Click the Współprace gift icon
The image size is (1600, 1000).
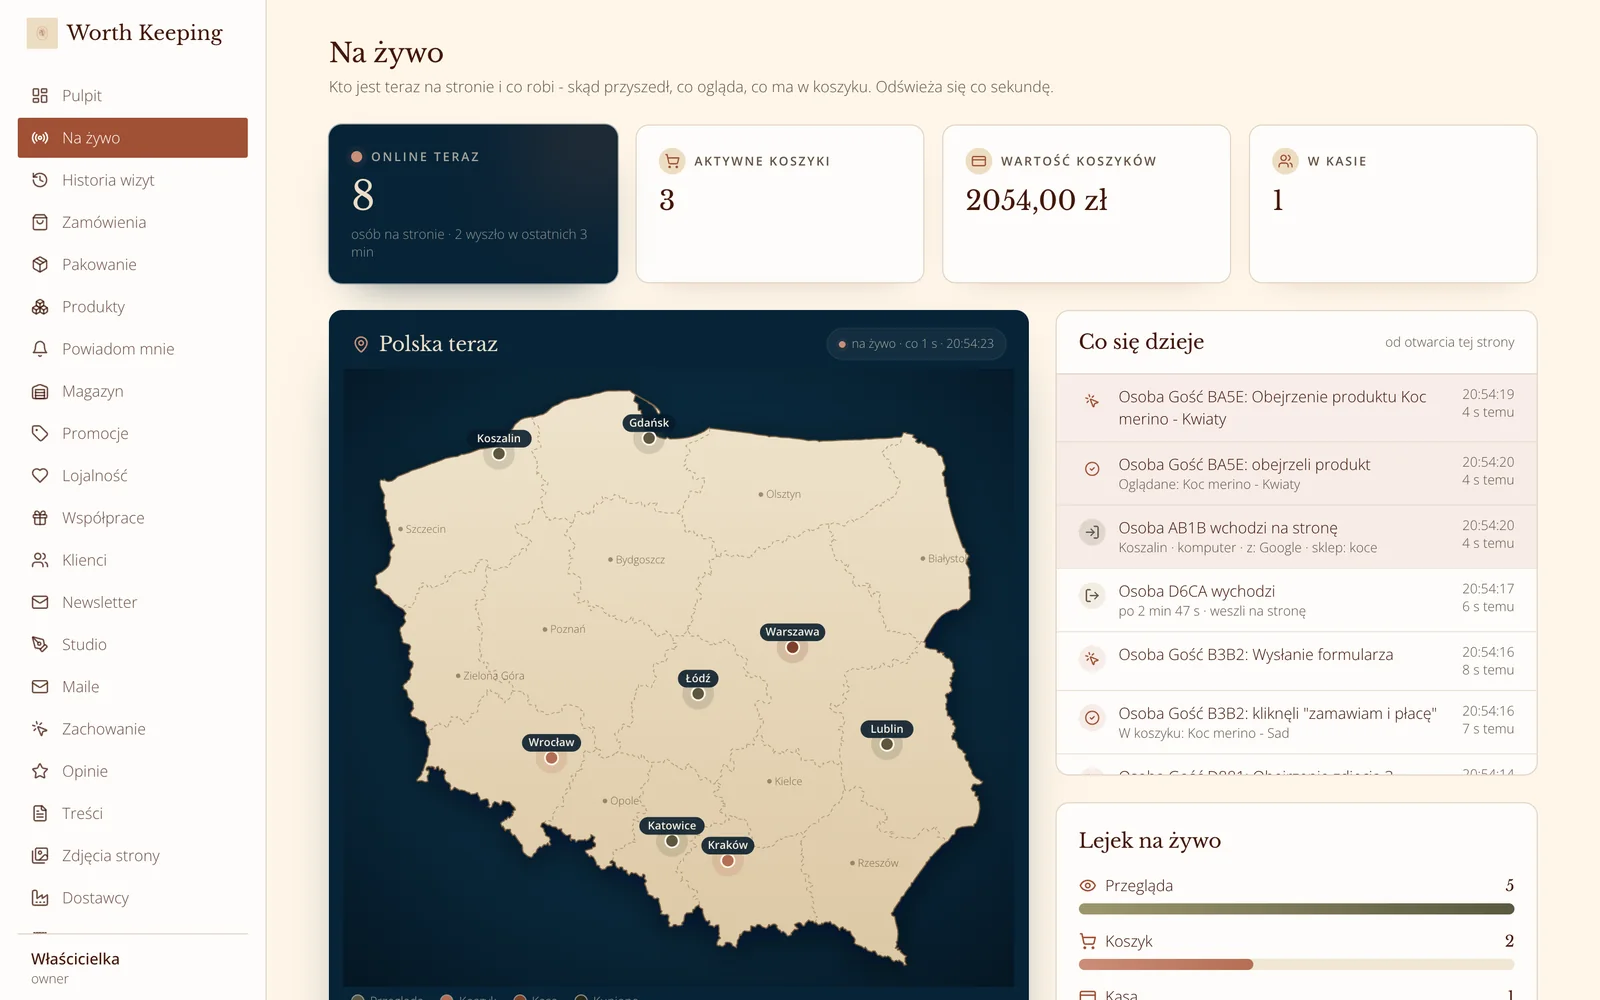[40, 518]
